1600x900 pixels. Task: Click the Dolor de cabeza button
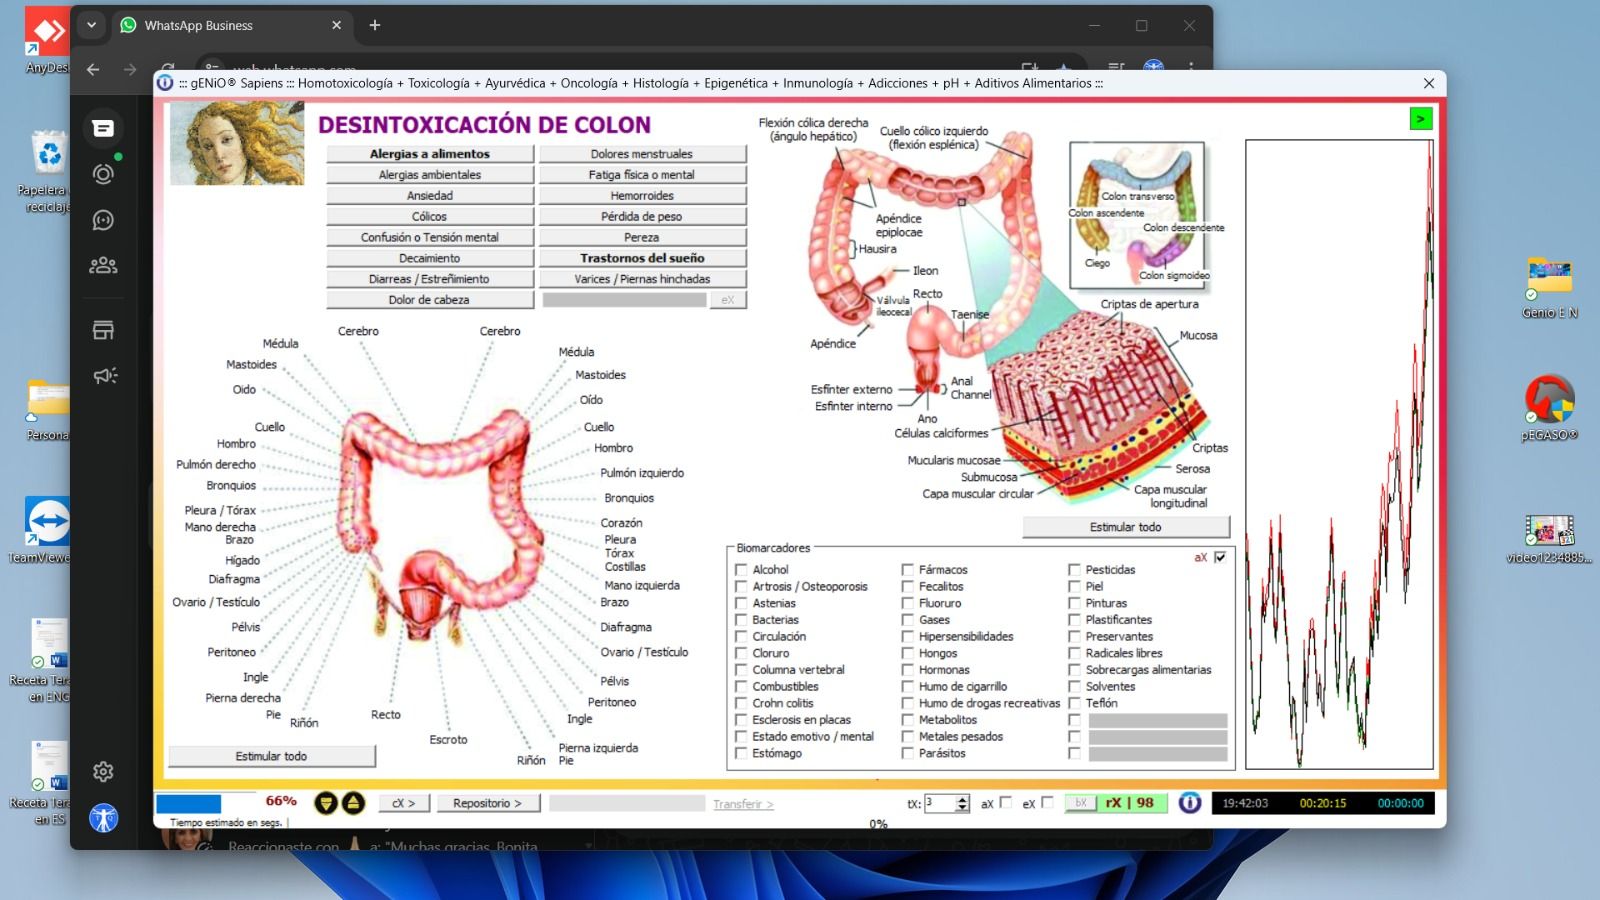pyautogui.click(x=430, y=300)
